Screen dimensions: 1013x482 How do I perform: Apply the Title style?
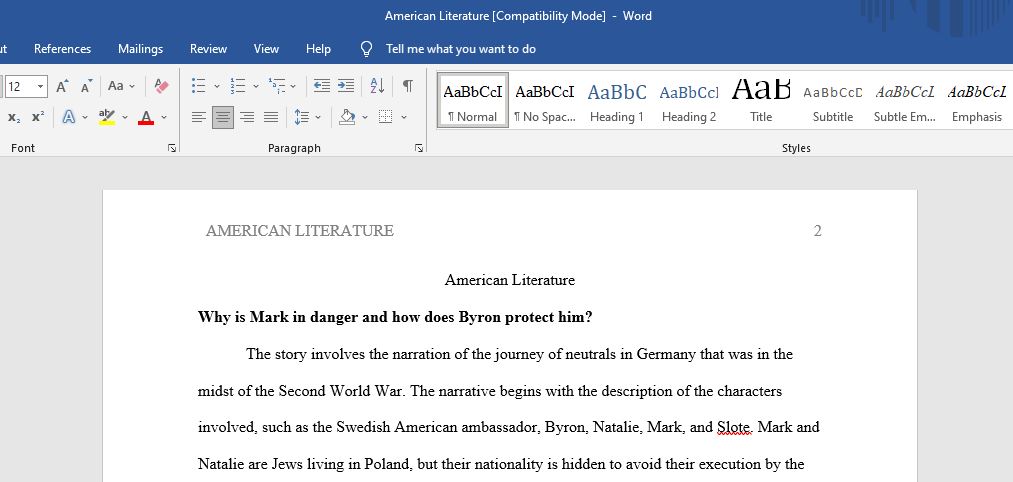click(x=761, y=100)
